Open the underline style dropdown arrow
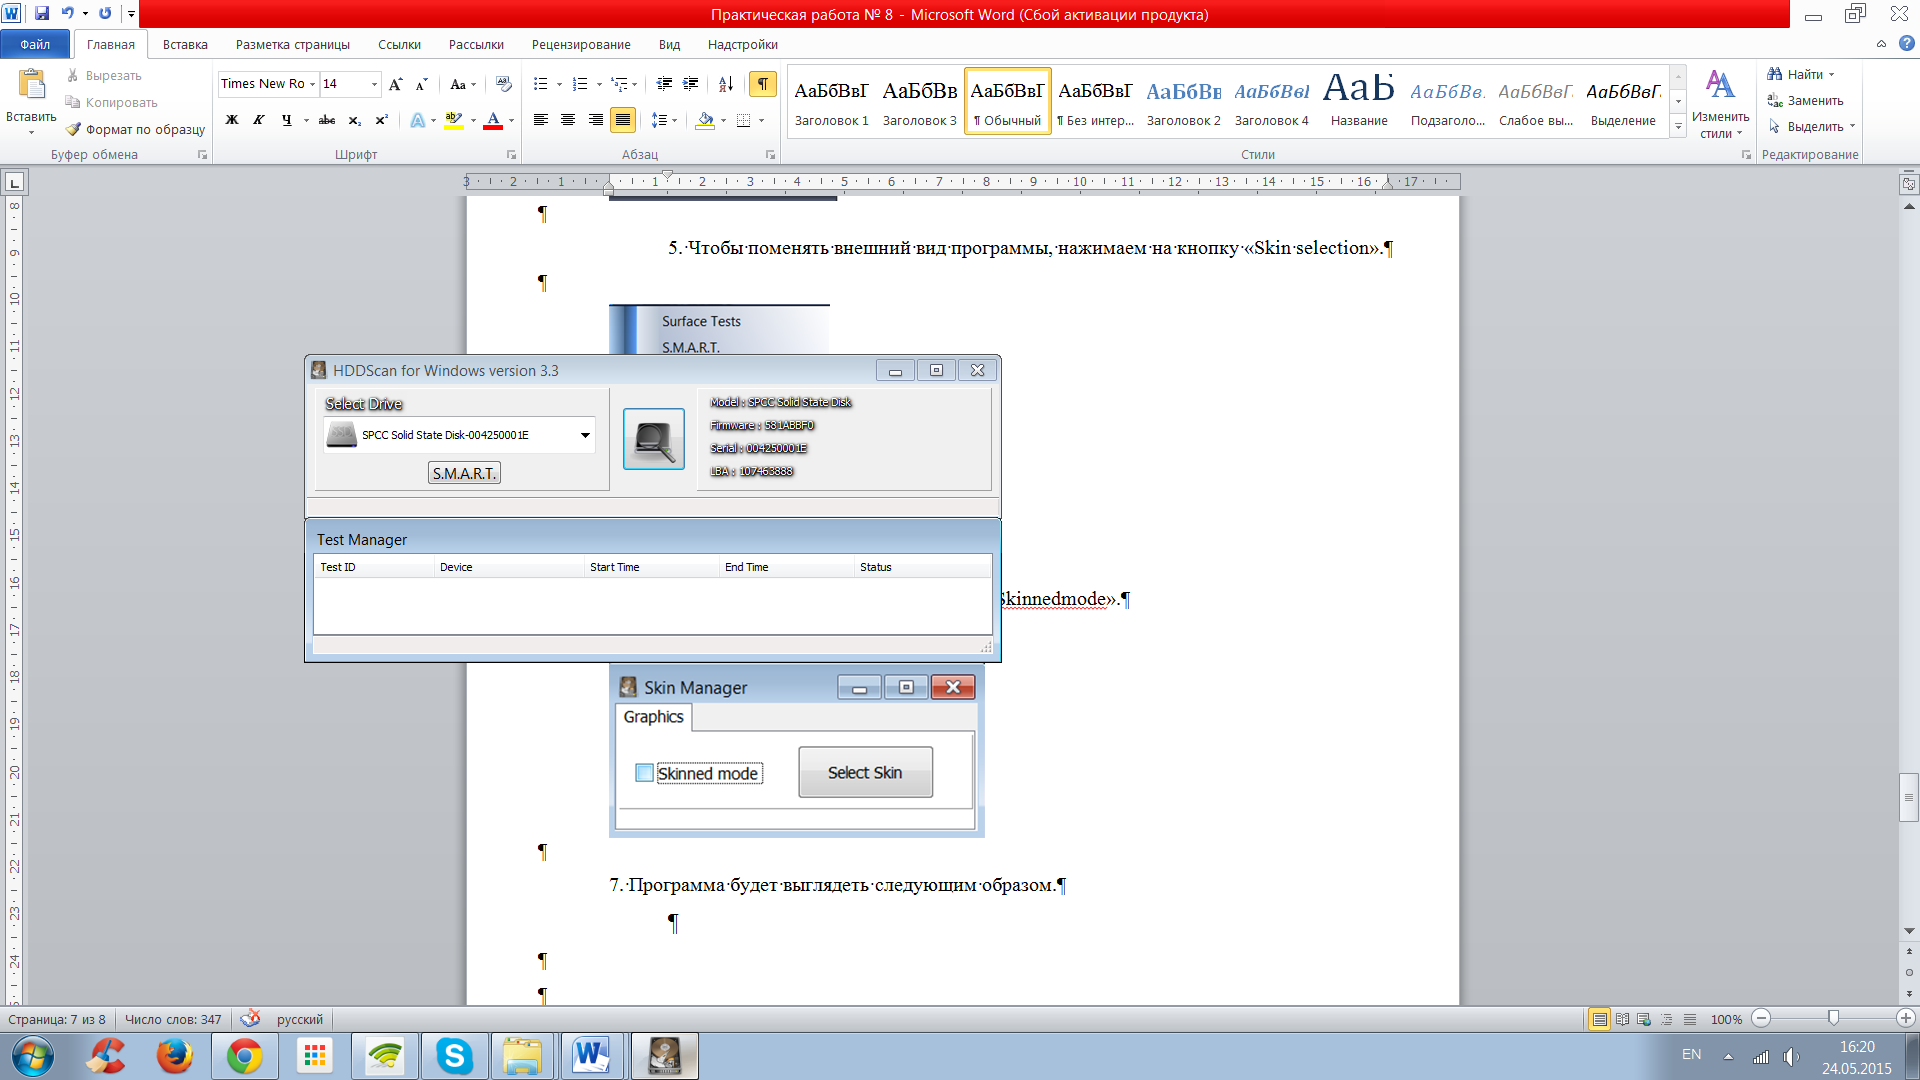Screen dimensions: 1920x1080 pos(306,120)
